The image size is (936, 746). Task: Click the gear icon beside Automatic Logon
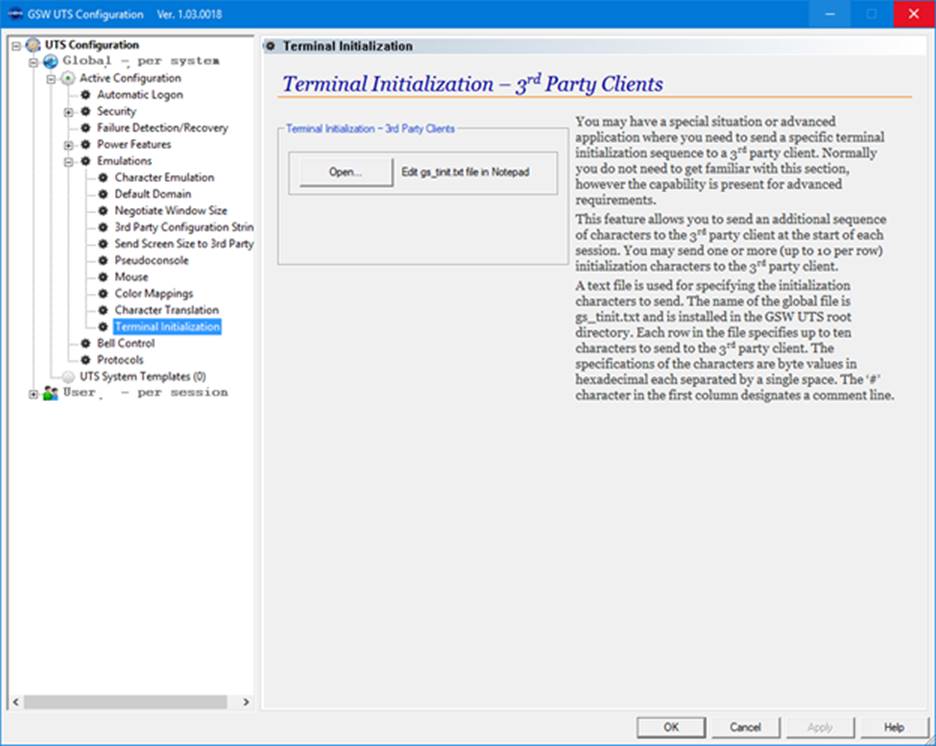coord(85,94)
